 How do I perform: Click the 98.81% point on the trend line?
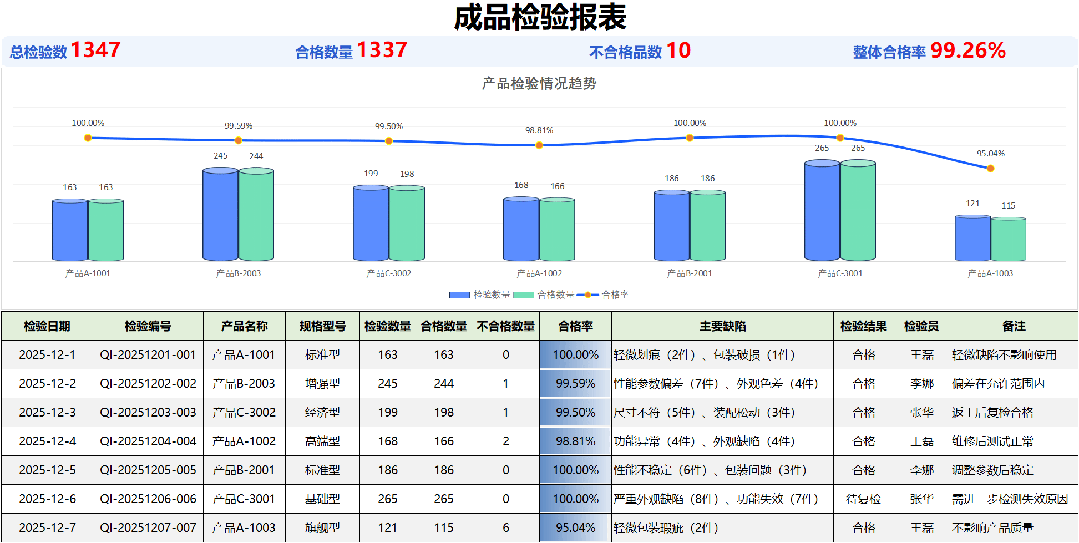tap(539, 145)
